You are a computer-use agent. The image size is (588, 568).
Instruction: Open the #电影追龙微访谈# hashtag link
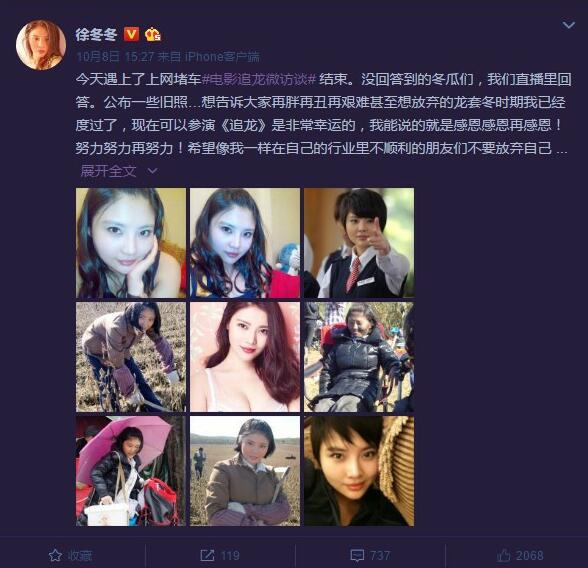coord(259,79)
